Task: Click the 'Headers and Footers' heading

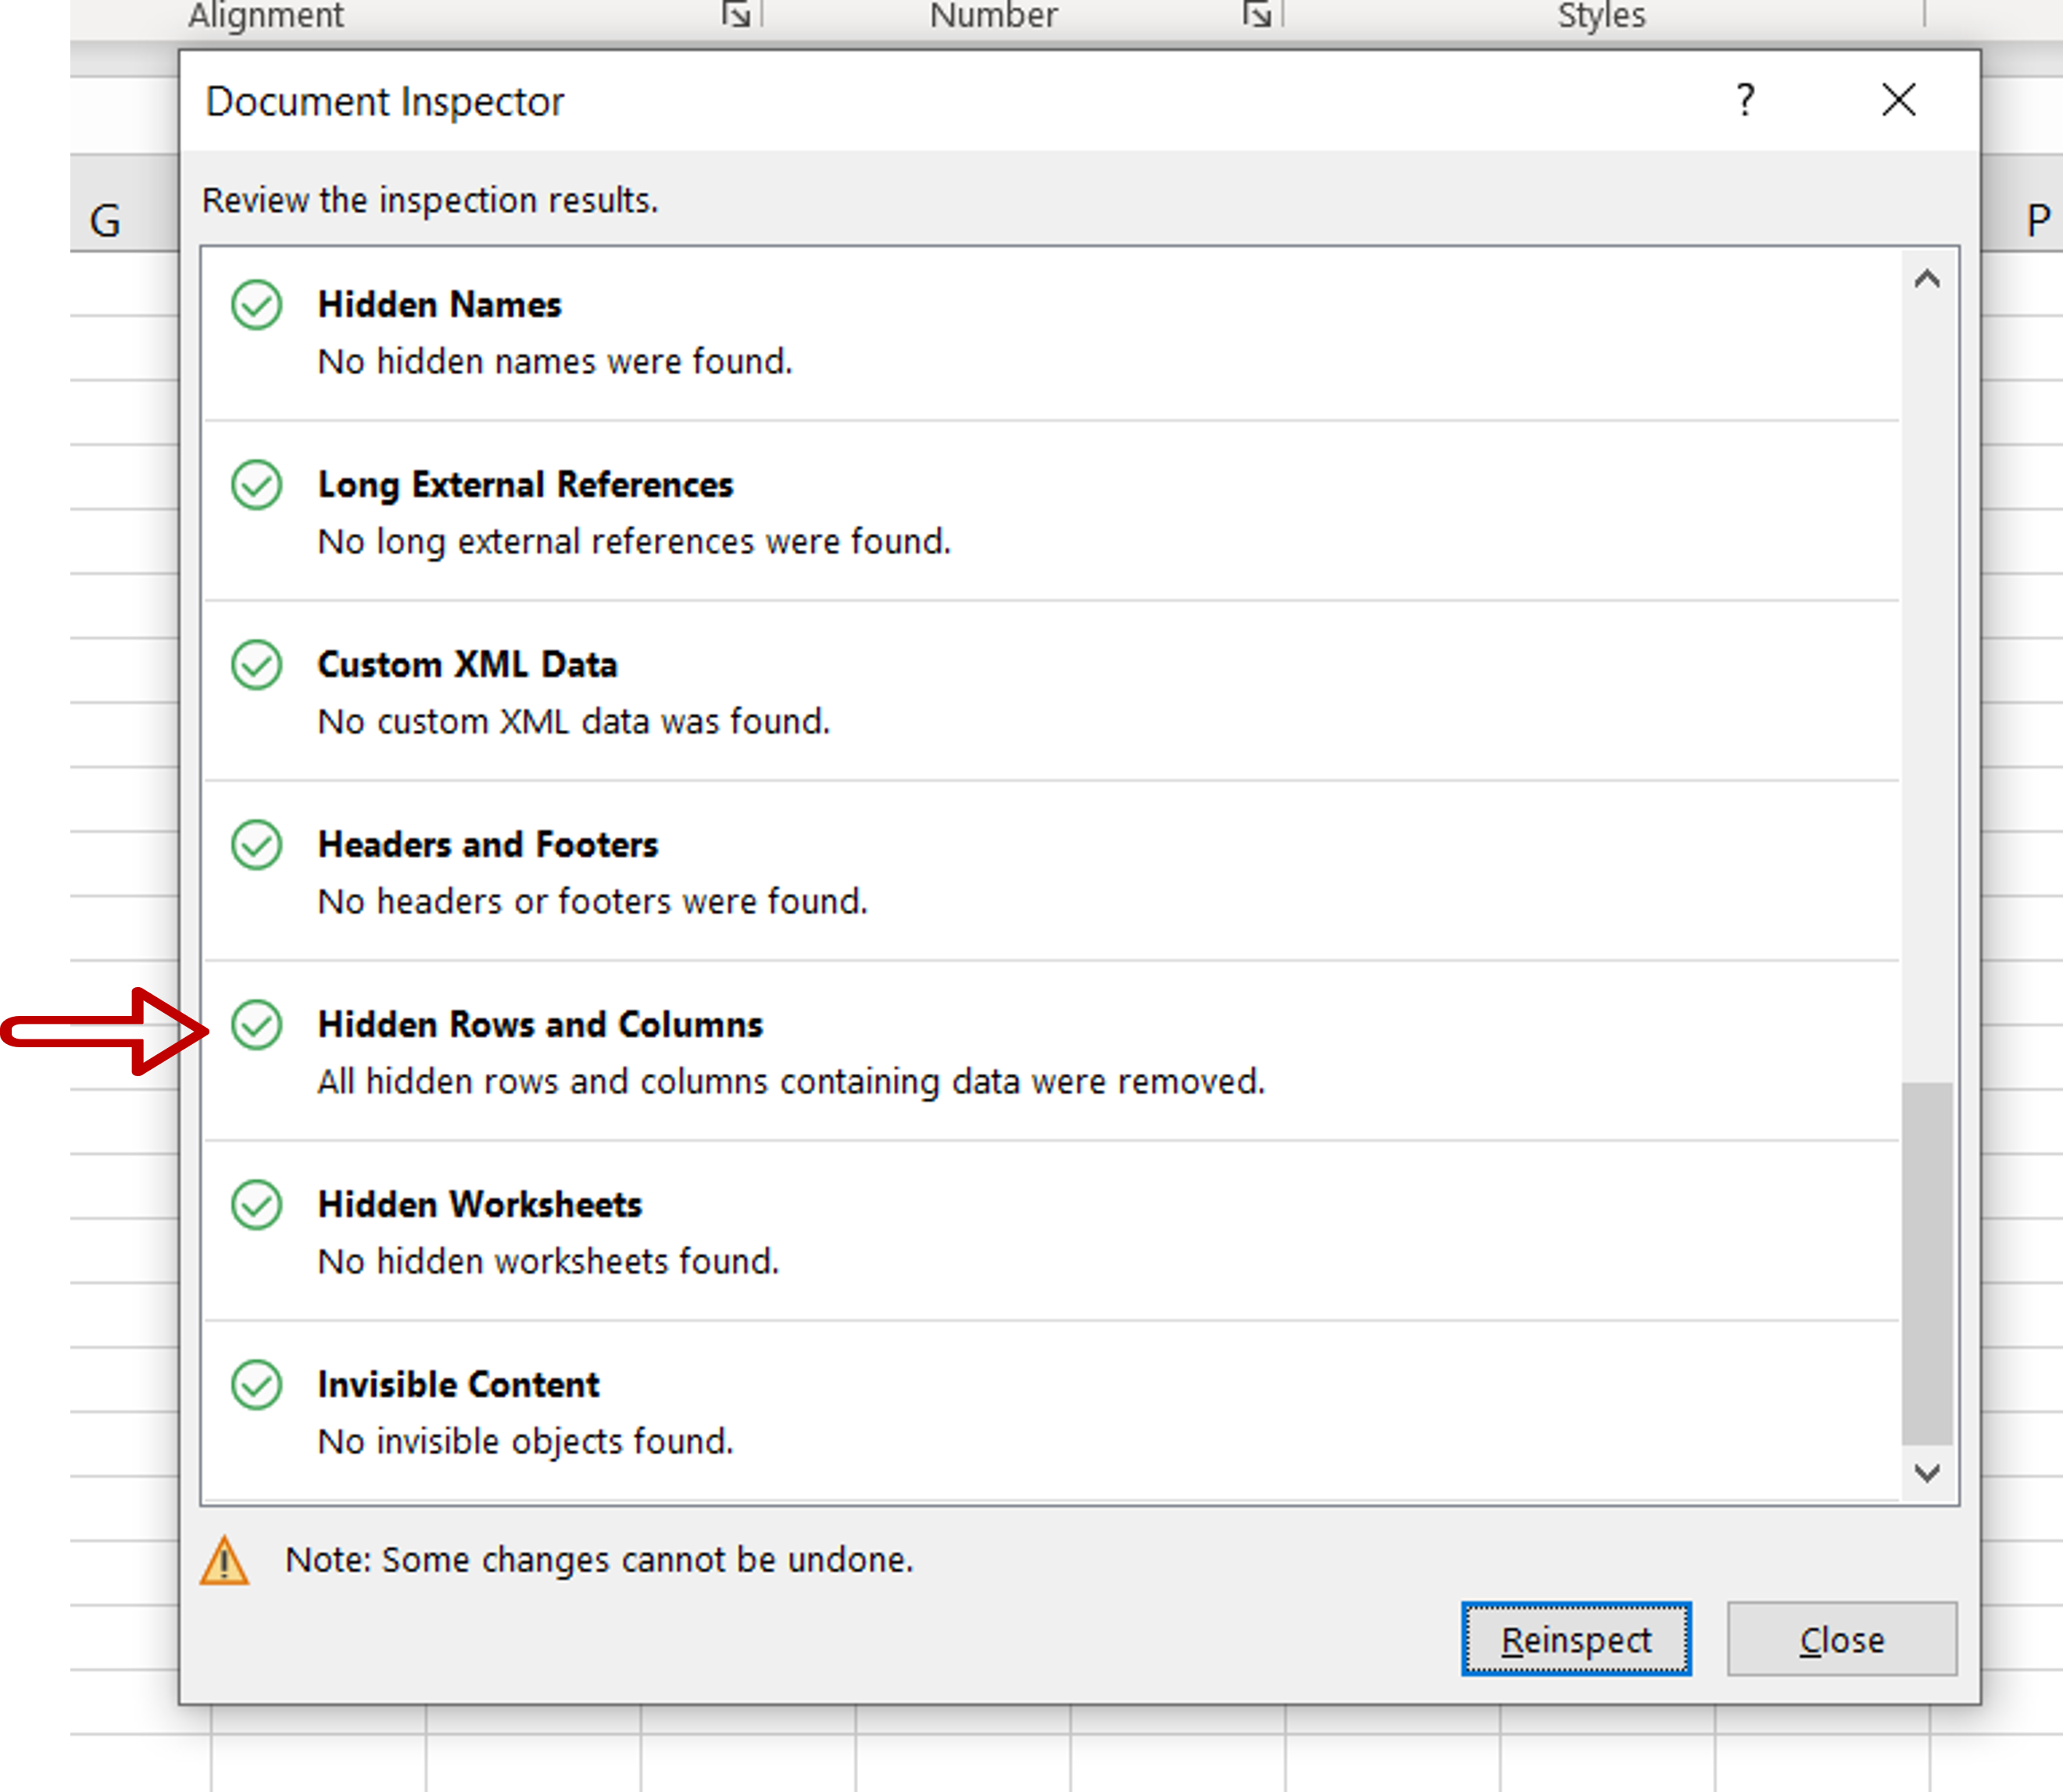Action: click(x=488, y=844)
